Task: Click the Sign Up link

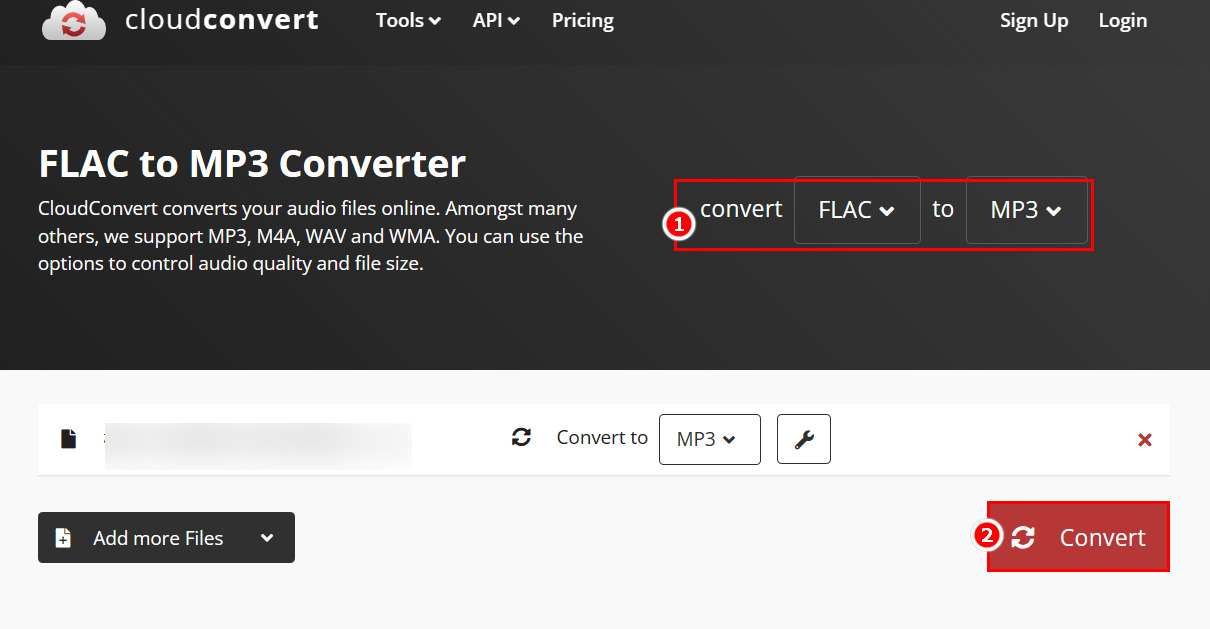Action: pos(1034,20)
